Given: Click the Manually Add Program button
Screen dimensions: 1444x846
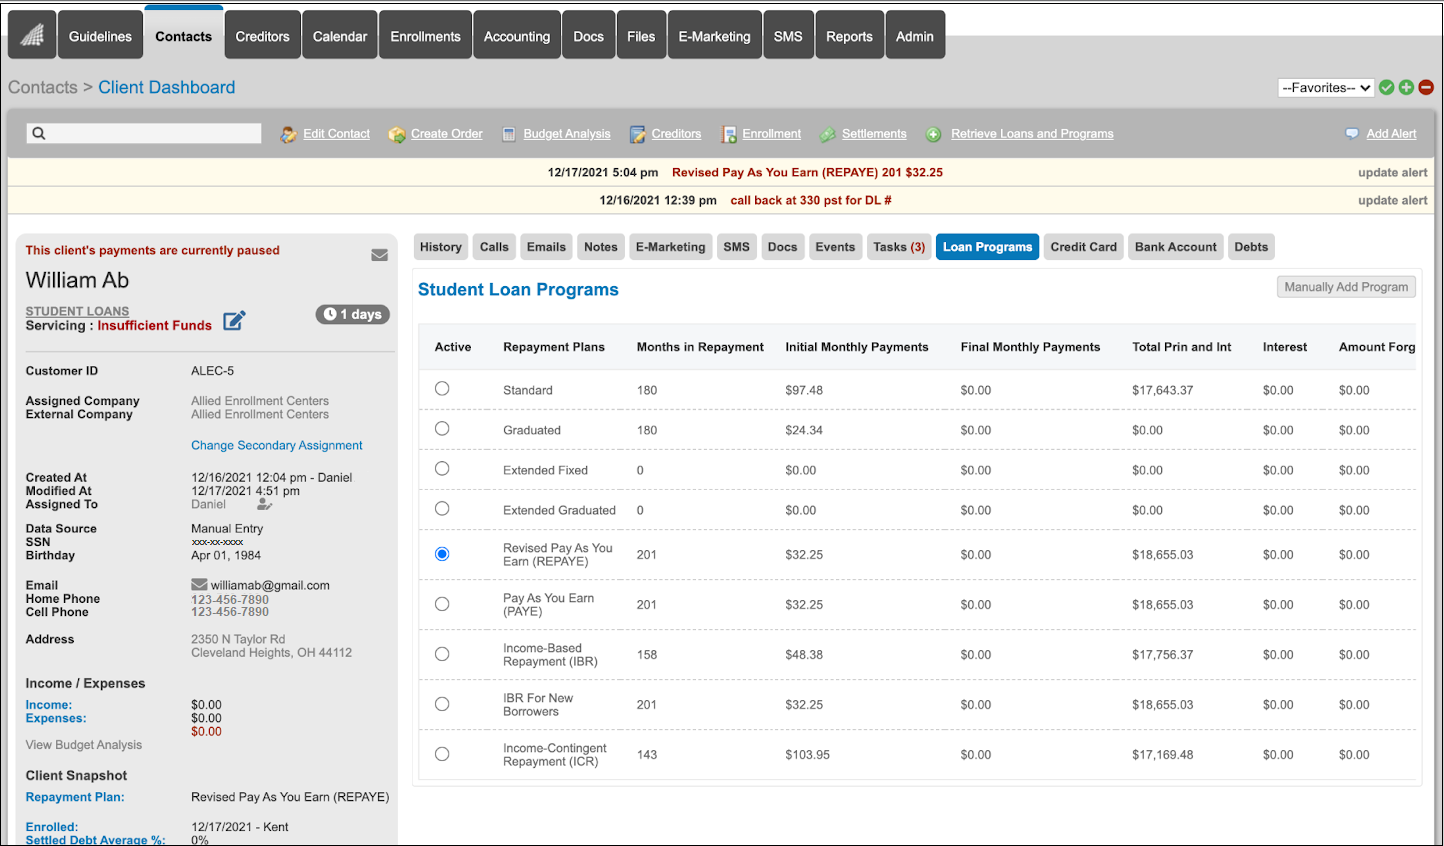Looking at the screenshot, I should point(1347,287).
